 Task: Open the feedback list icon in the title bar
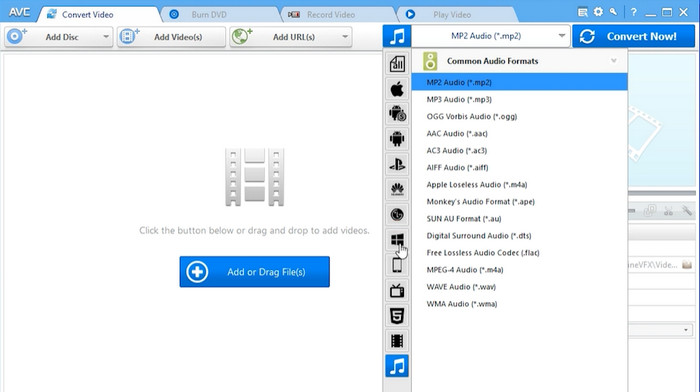pos(583,13)
